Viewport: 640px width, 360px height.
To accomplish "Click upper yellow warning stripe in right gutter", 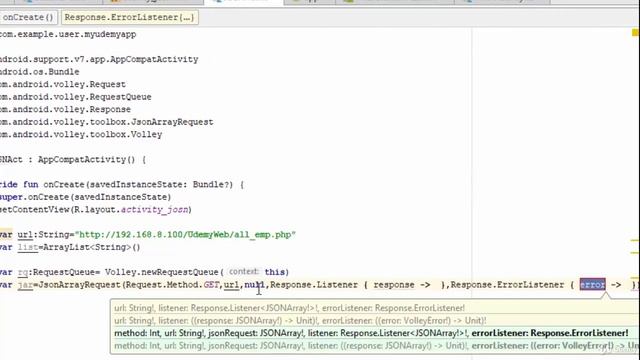I will 635,240.
